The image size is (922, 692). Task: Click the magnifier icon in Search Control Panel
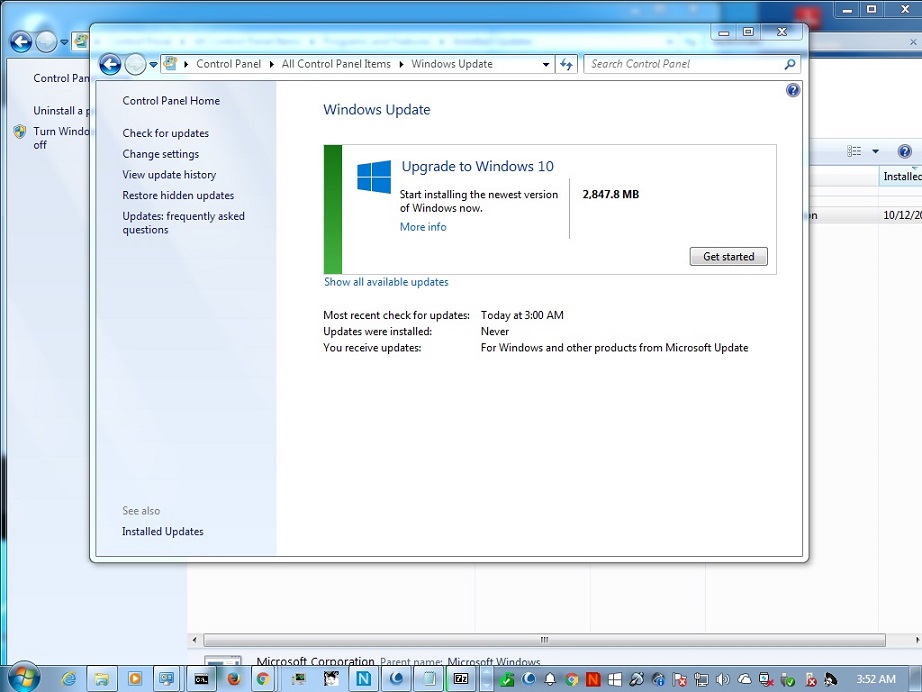click(x=790, y=64)
